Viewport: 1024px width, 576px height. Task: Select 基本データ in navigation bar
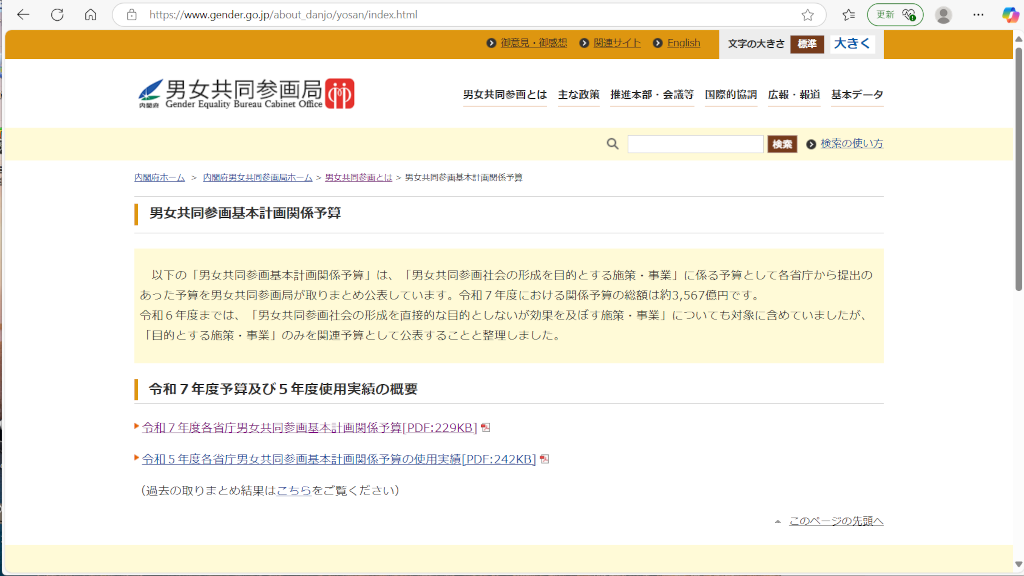[857, 95]
